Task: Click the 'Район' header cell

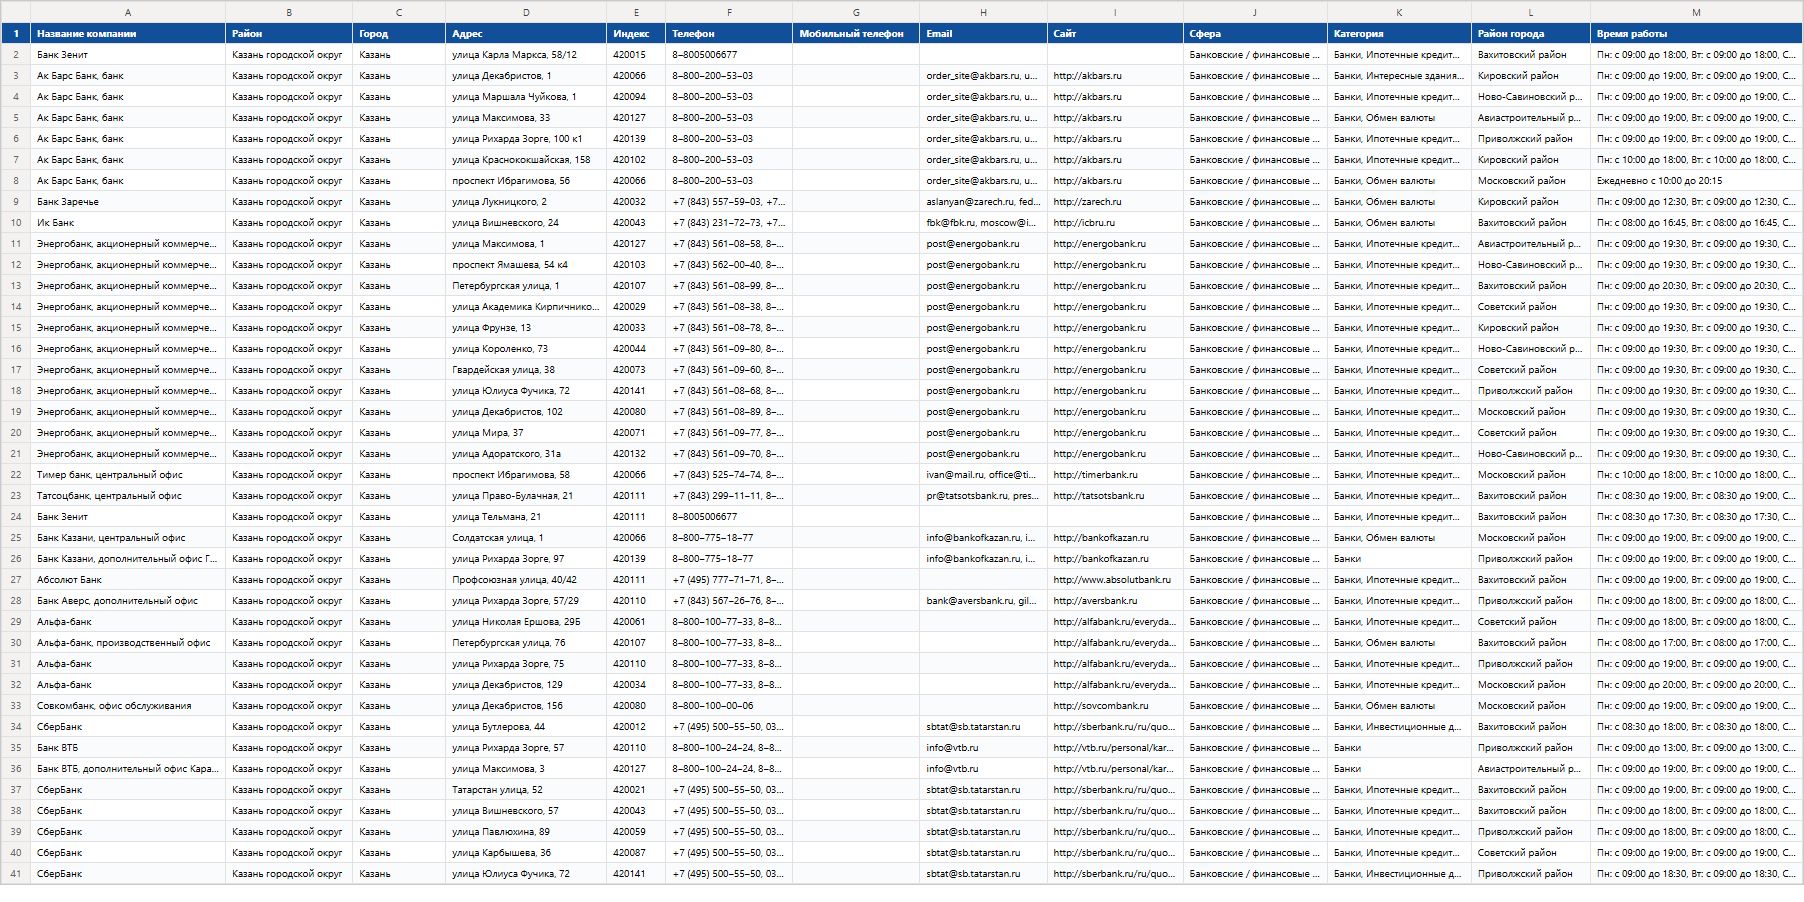Action: point(289,33)
